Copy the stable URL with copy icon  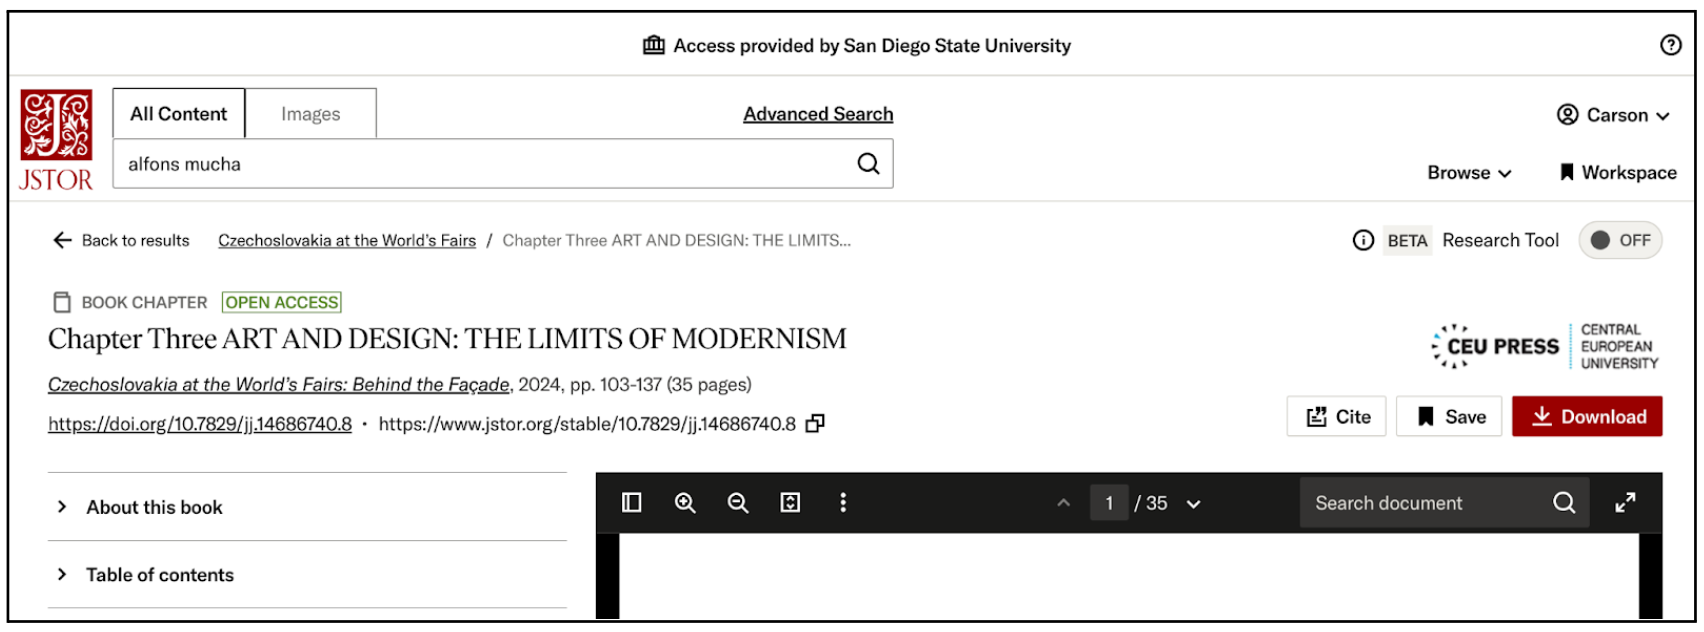click(x=816, y=424)
